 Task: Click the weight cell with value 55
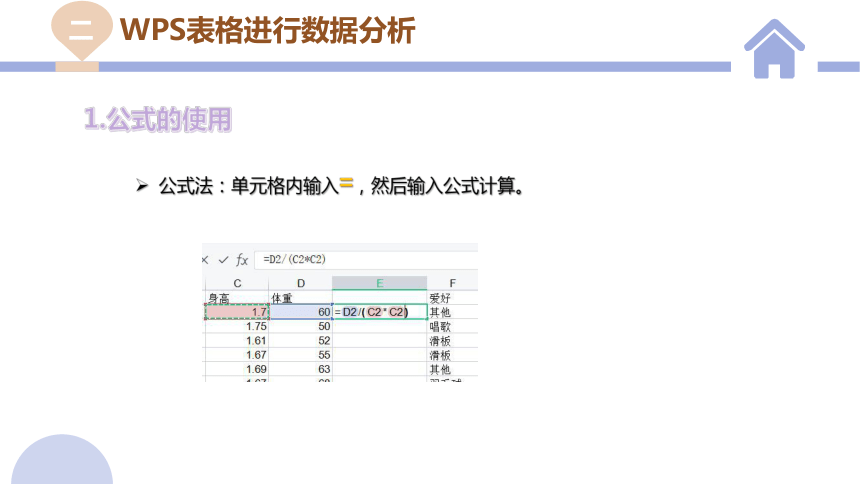click(301, 355)
